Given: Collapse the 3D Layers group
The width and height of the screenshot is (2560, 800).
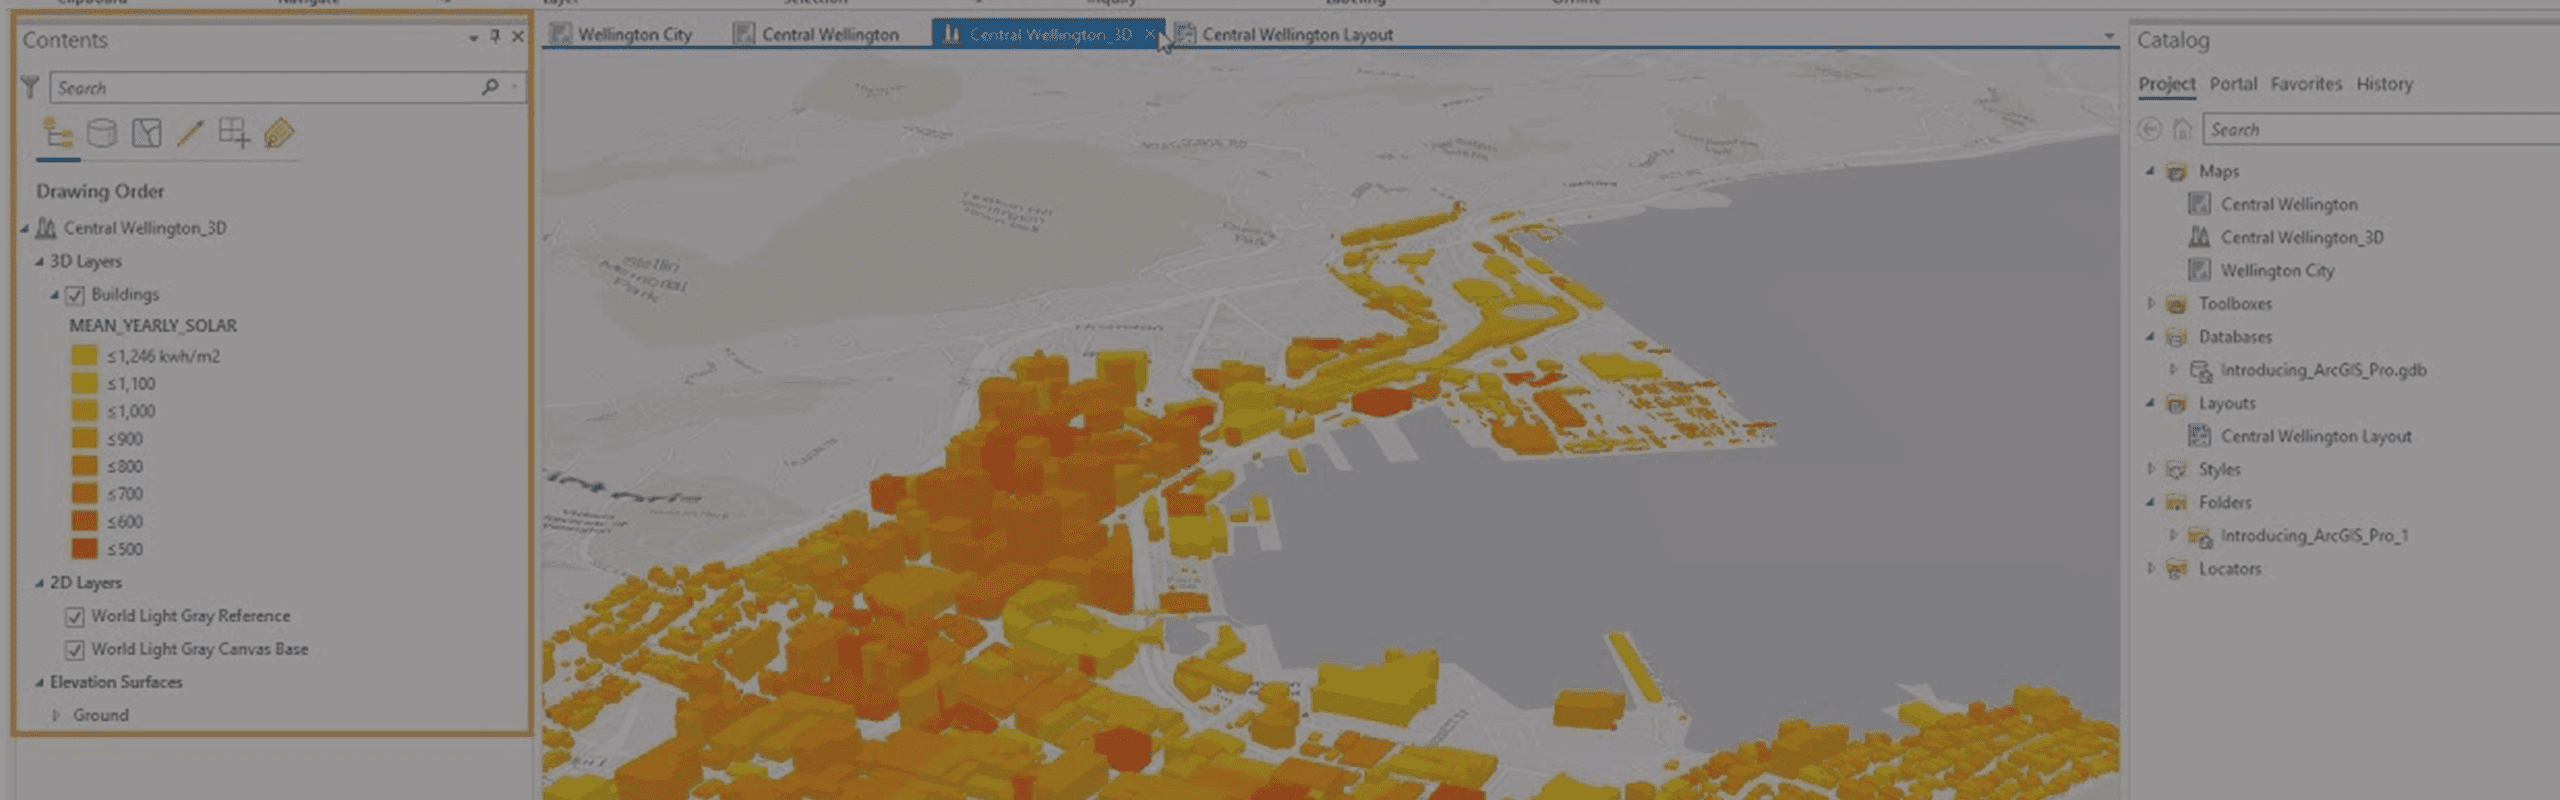Looking at the screenshot, I should point(39,262).
